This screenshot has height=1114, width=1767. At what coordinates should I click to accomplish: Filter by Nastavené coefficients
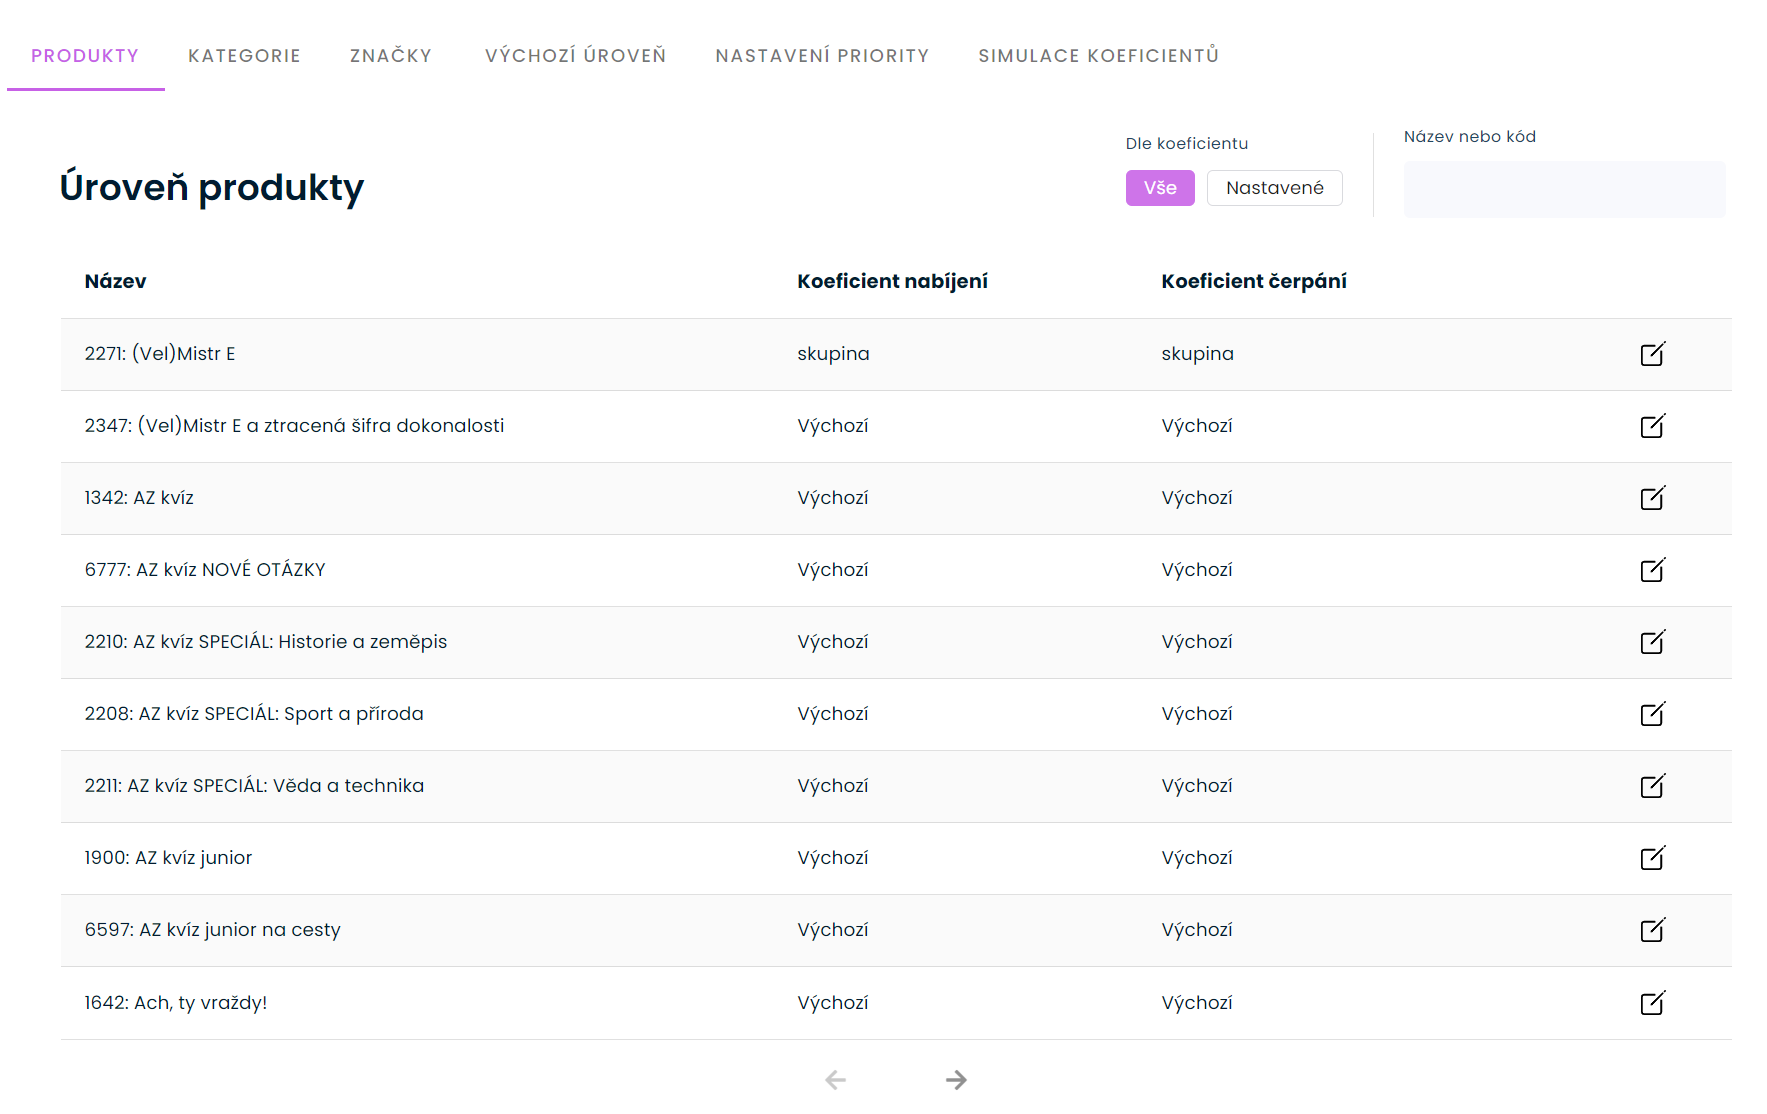(x=1274, y=188)
